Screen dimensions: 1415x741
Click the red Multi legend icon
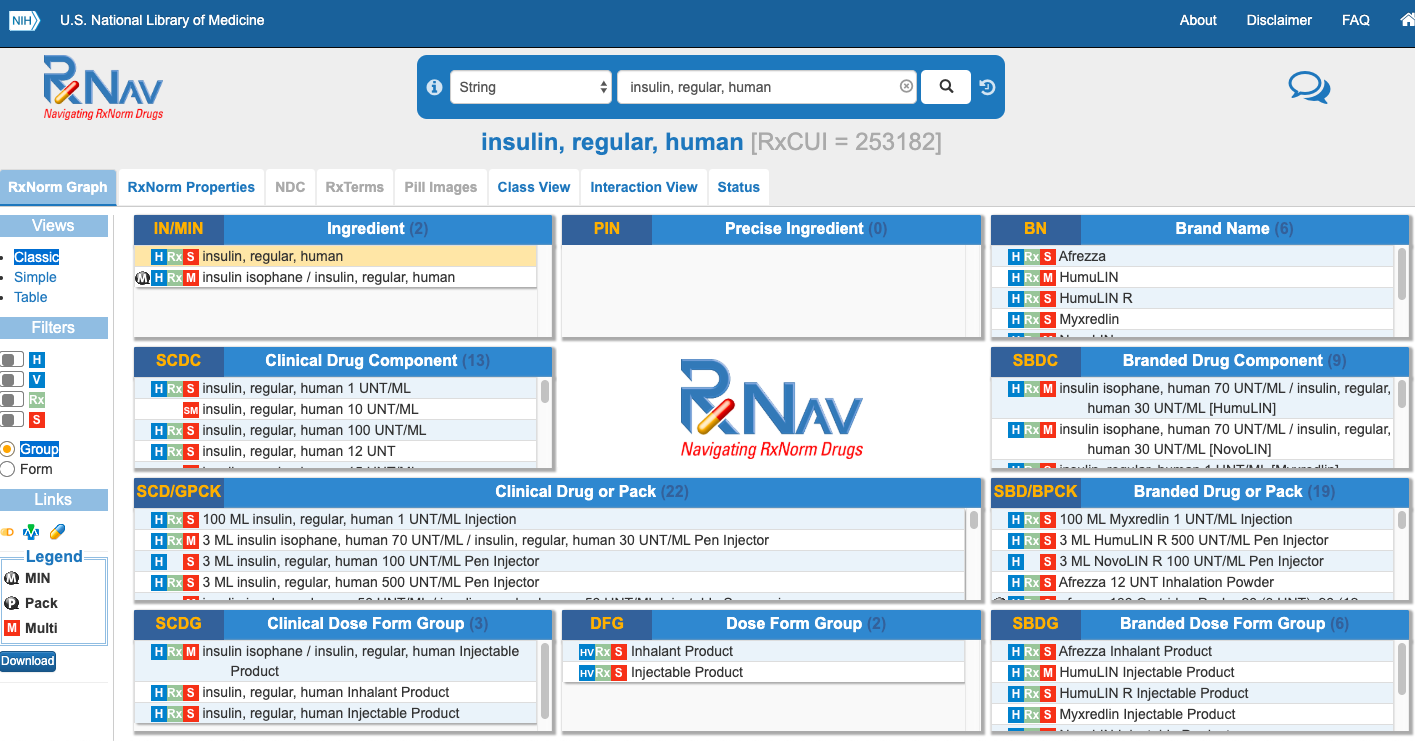[12, 628]
